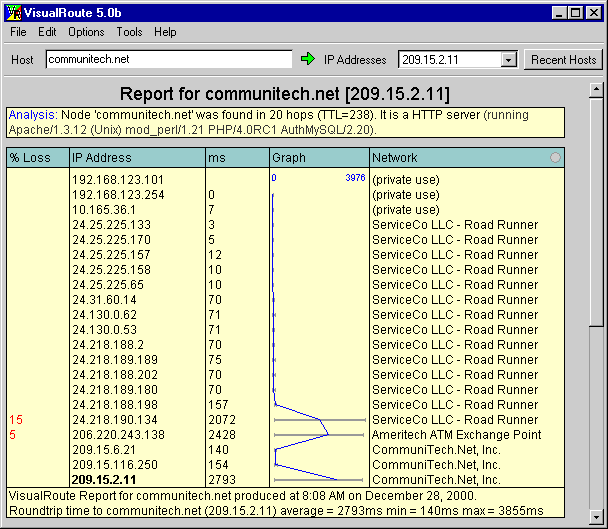The height and width of the screenshot is (529, 608).
Task: Expand the IP Addresses dropdown arrow
Action: point(508,60)
